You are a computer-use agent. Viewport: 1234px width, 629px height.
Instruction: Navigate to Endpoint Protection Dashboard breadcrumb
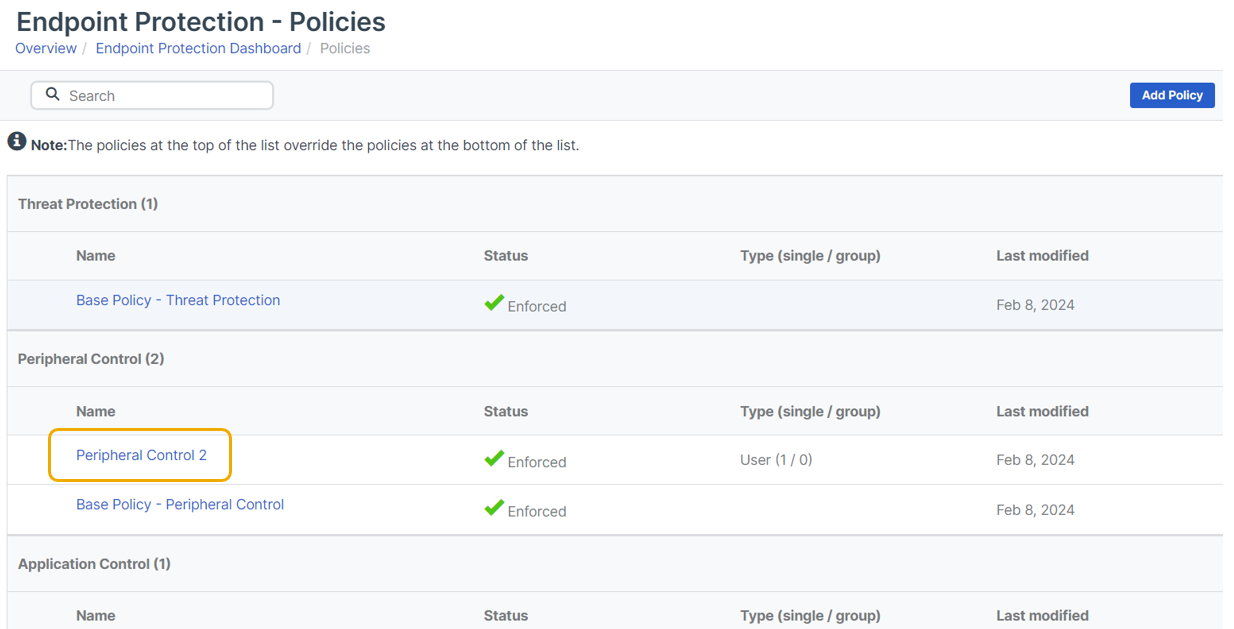click(x=198, y=48)
